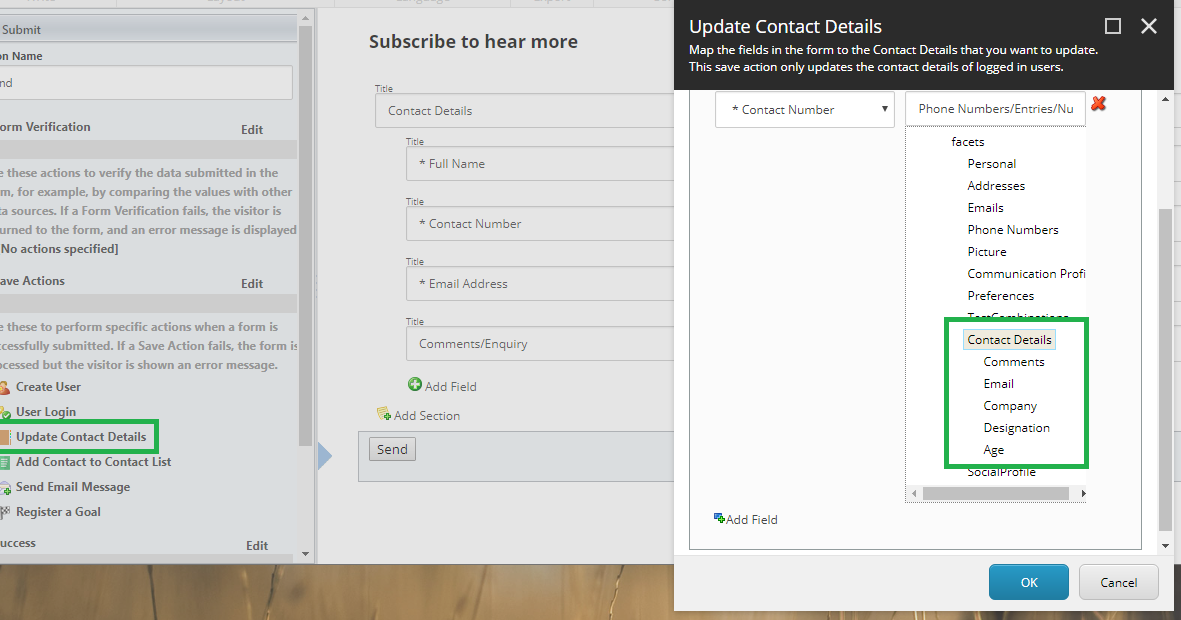
Task: Cancel the Update Contact Details dialog
Action: (x=1118, y=581)
